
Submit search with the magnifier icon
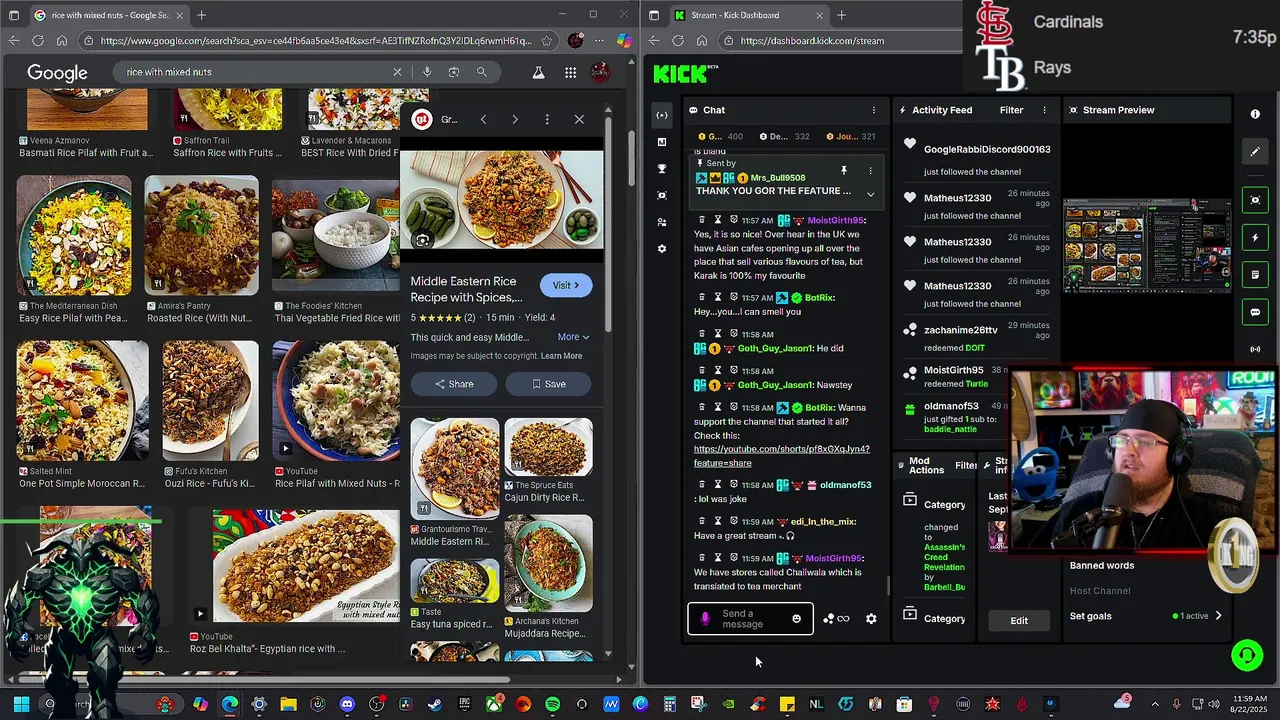[x=481, y=72]
